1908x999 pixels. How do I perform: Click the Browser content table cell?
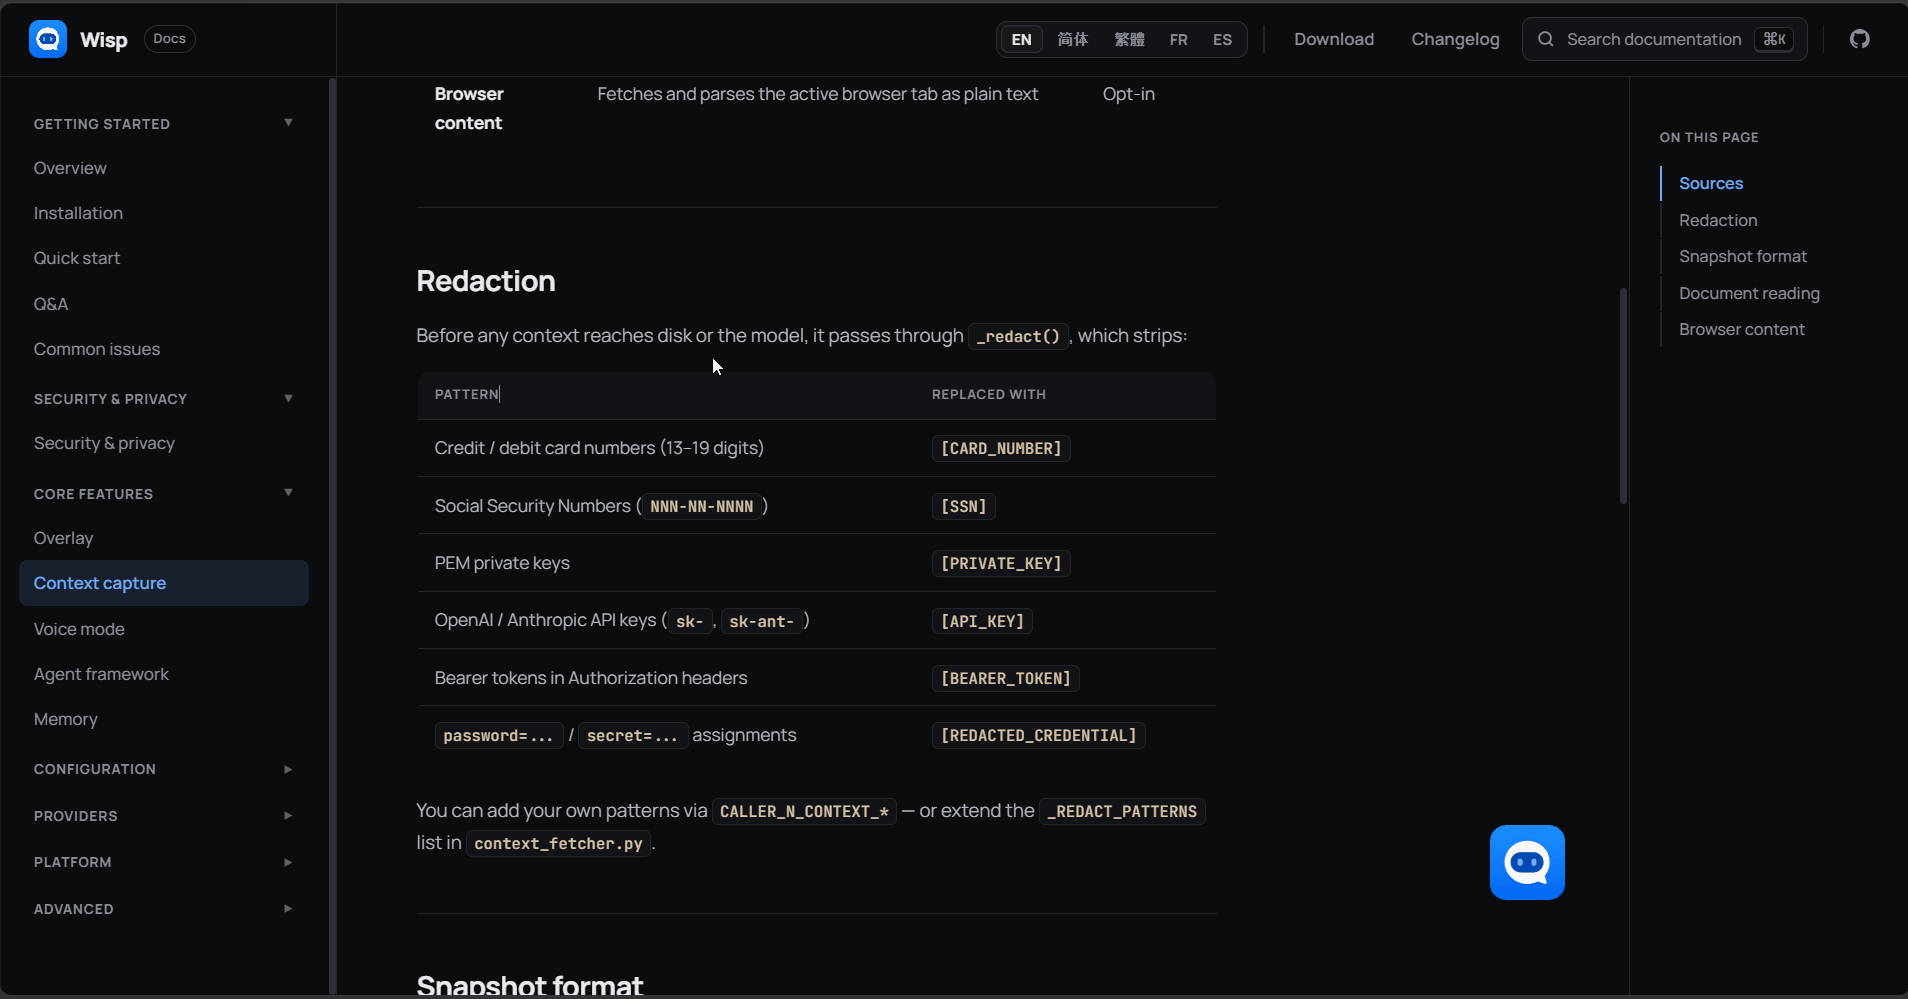(x=469, y=108)
